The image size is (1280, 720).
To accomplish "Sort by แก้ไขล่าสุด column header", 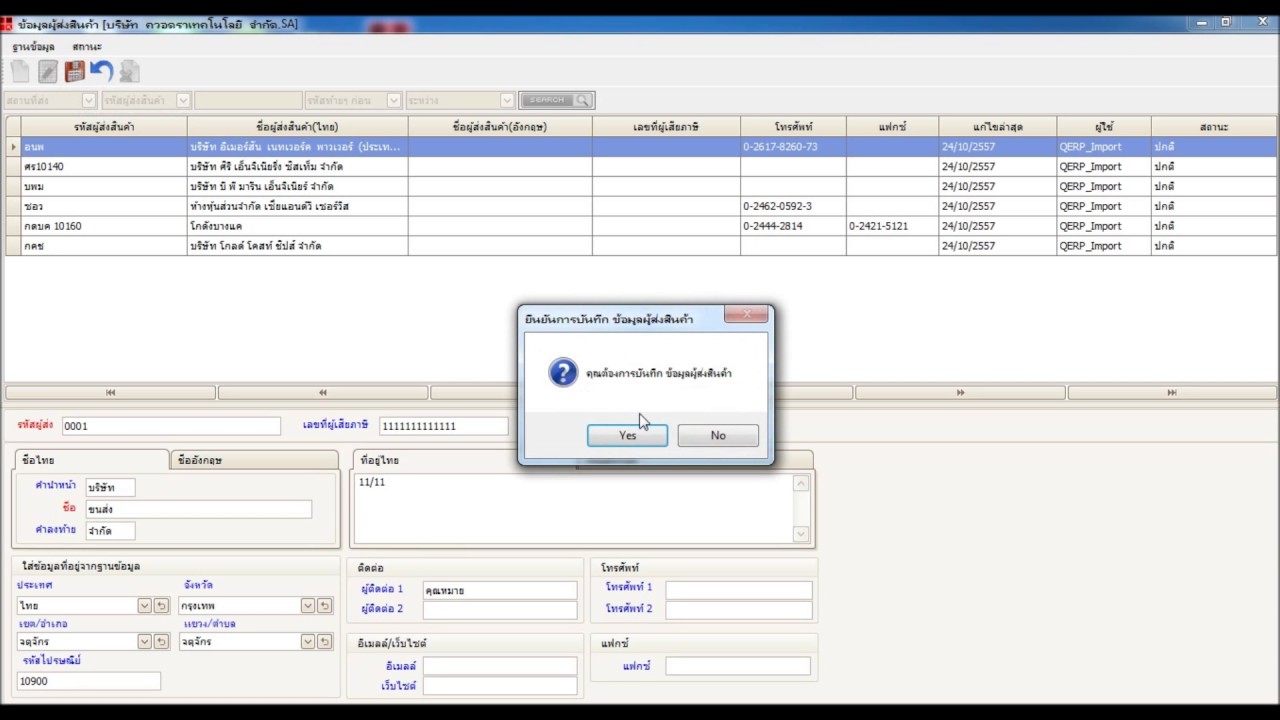I will (x=997, y=127).
